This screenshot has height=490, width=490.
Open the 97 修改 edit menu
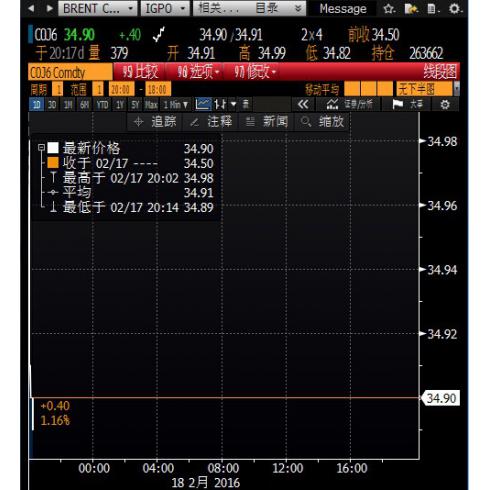(255, 72)
